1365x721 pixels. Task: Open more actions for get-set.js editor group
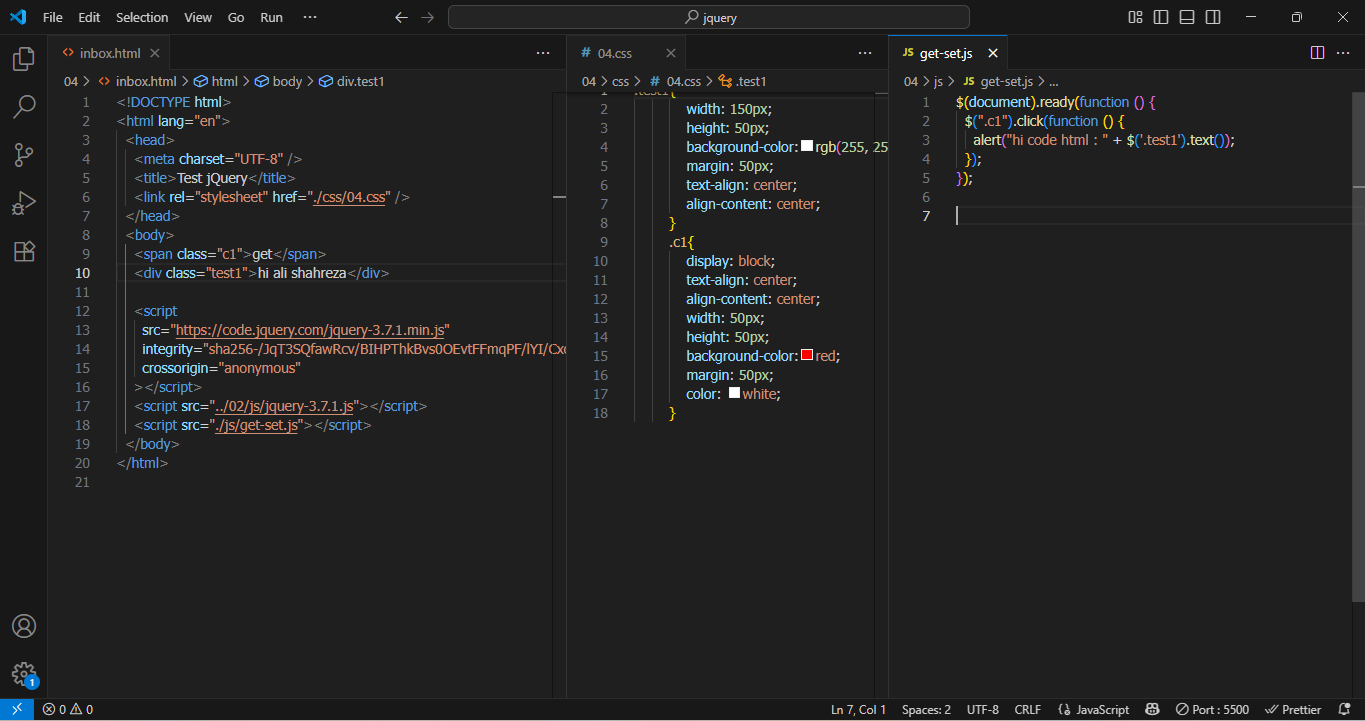1344,52
